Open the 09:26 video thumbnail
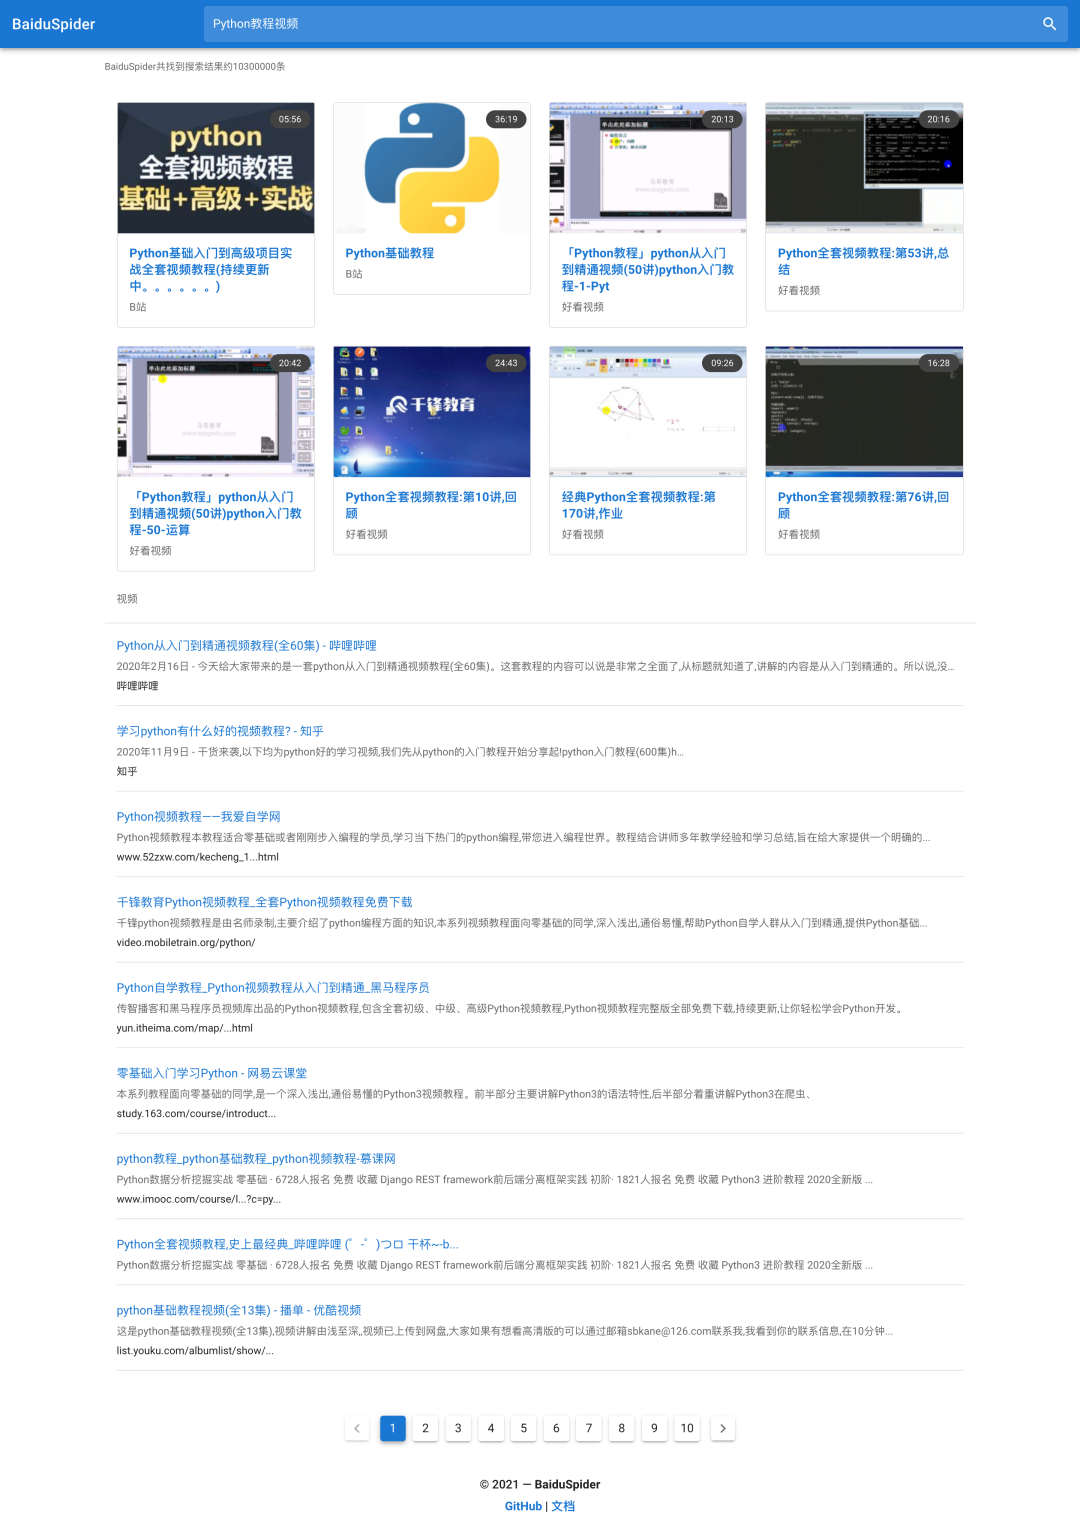Viewport: 1080px width, 1529px height. 648,412
